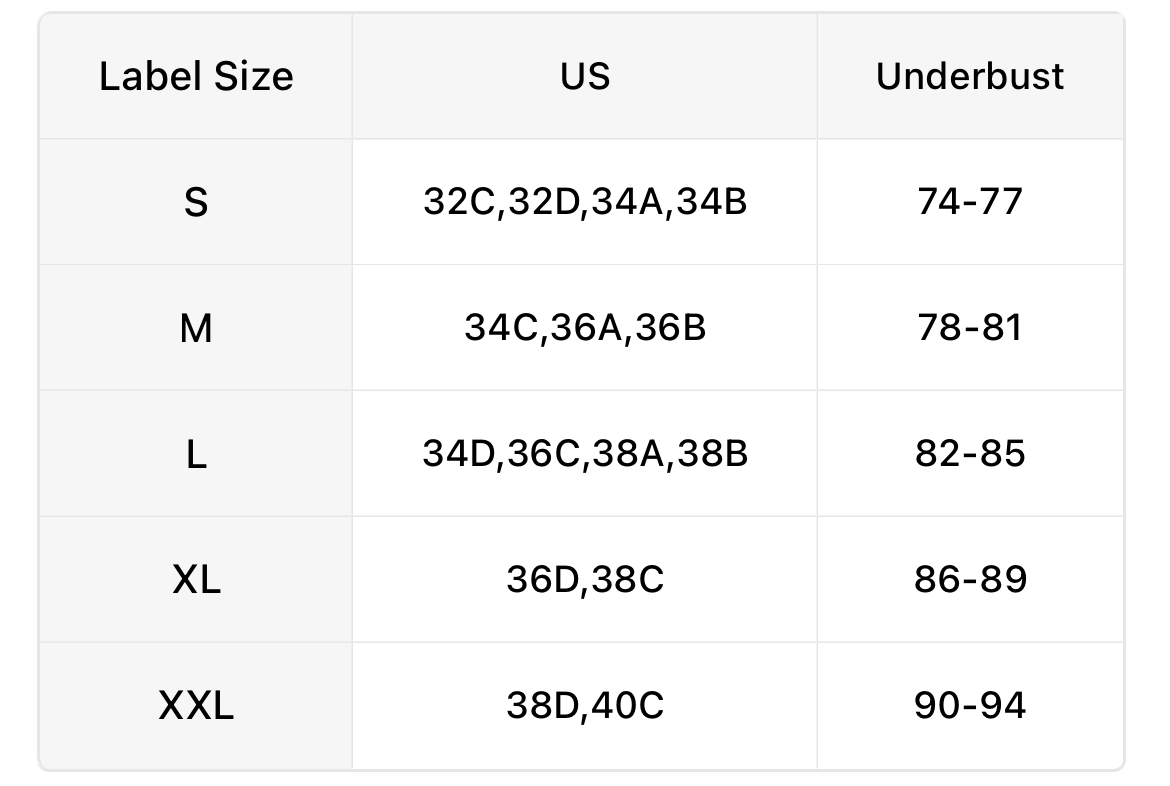
Task: Click the 82-85 underbust value
Action: [x=970, y=455]
